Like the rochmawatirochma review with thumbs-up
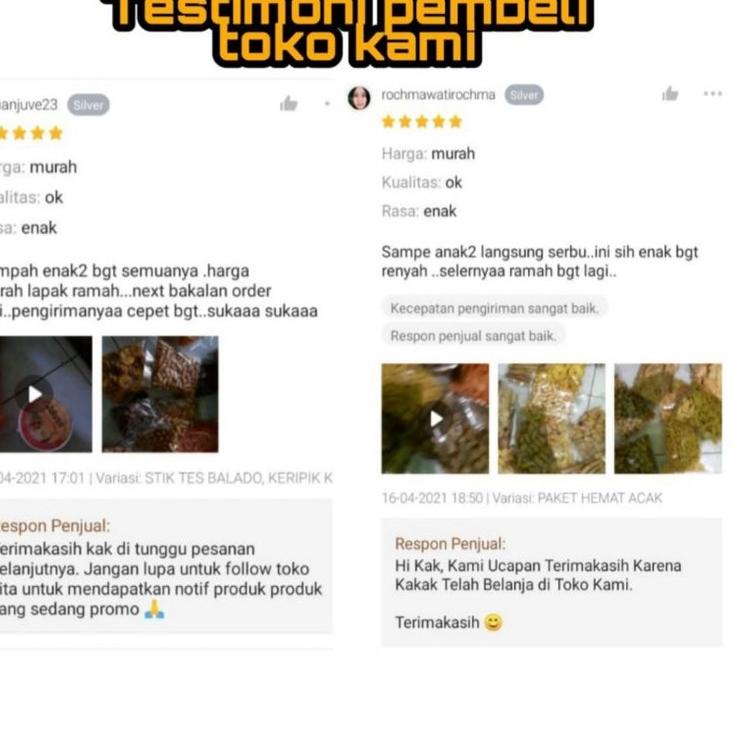This screenshot has width=734, height=734. pos(670,94)
